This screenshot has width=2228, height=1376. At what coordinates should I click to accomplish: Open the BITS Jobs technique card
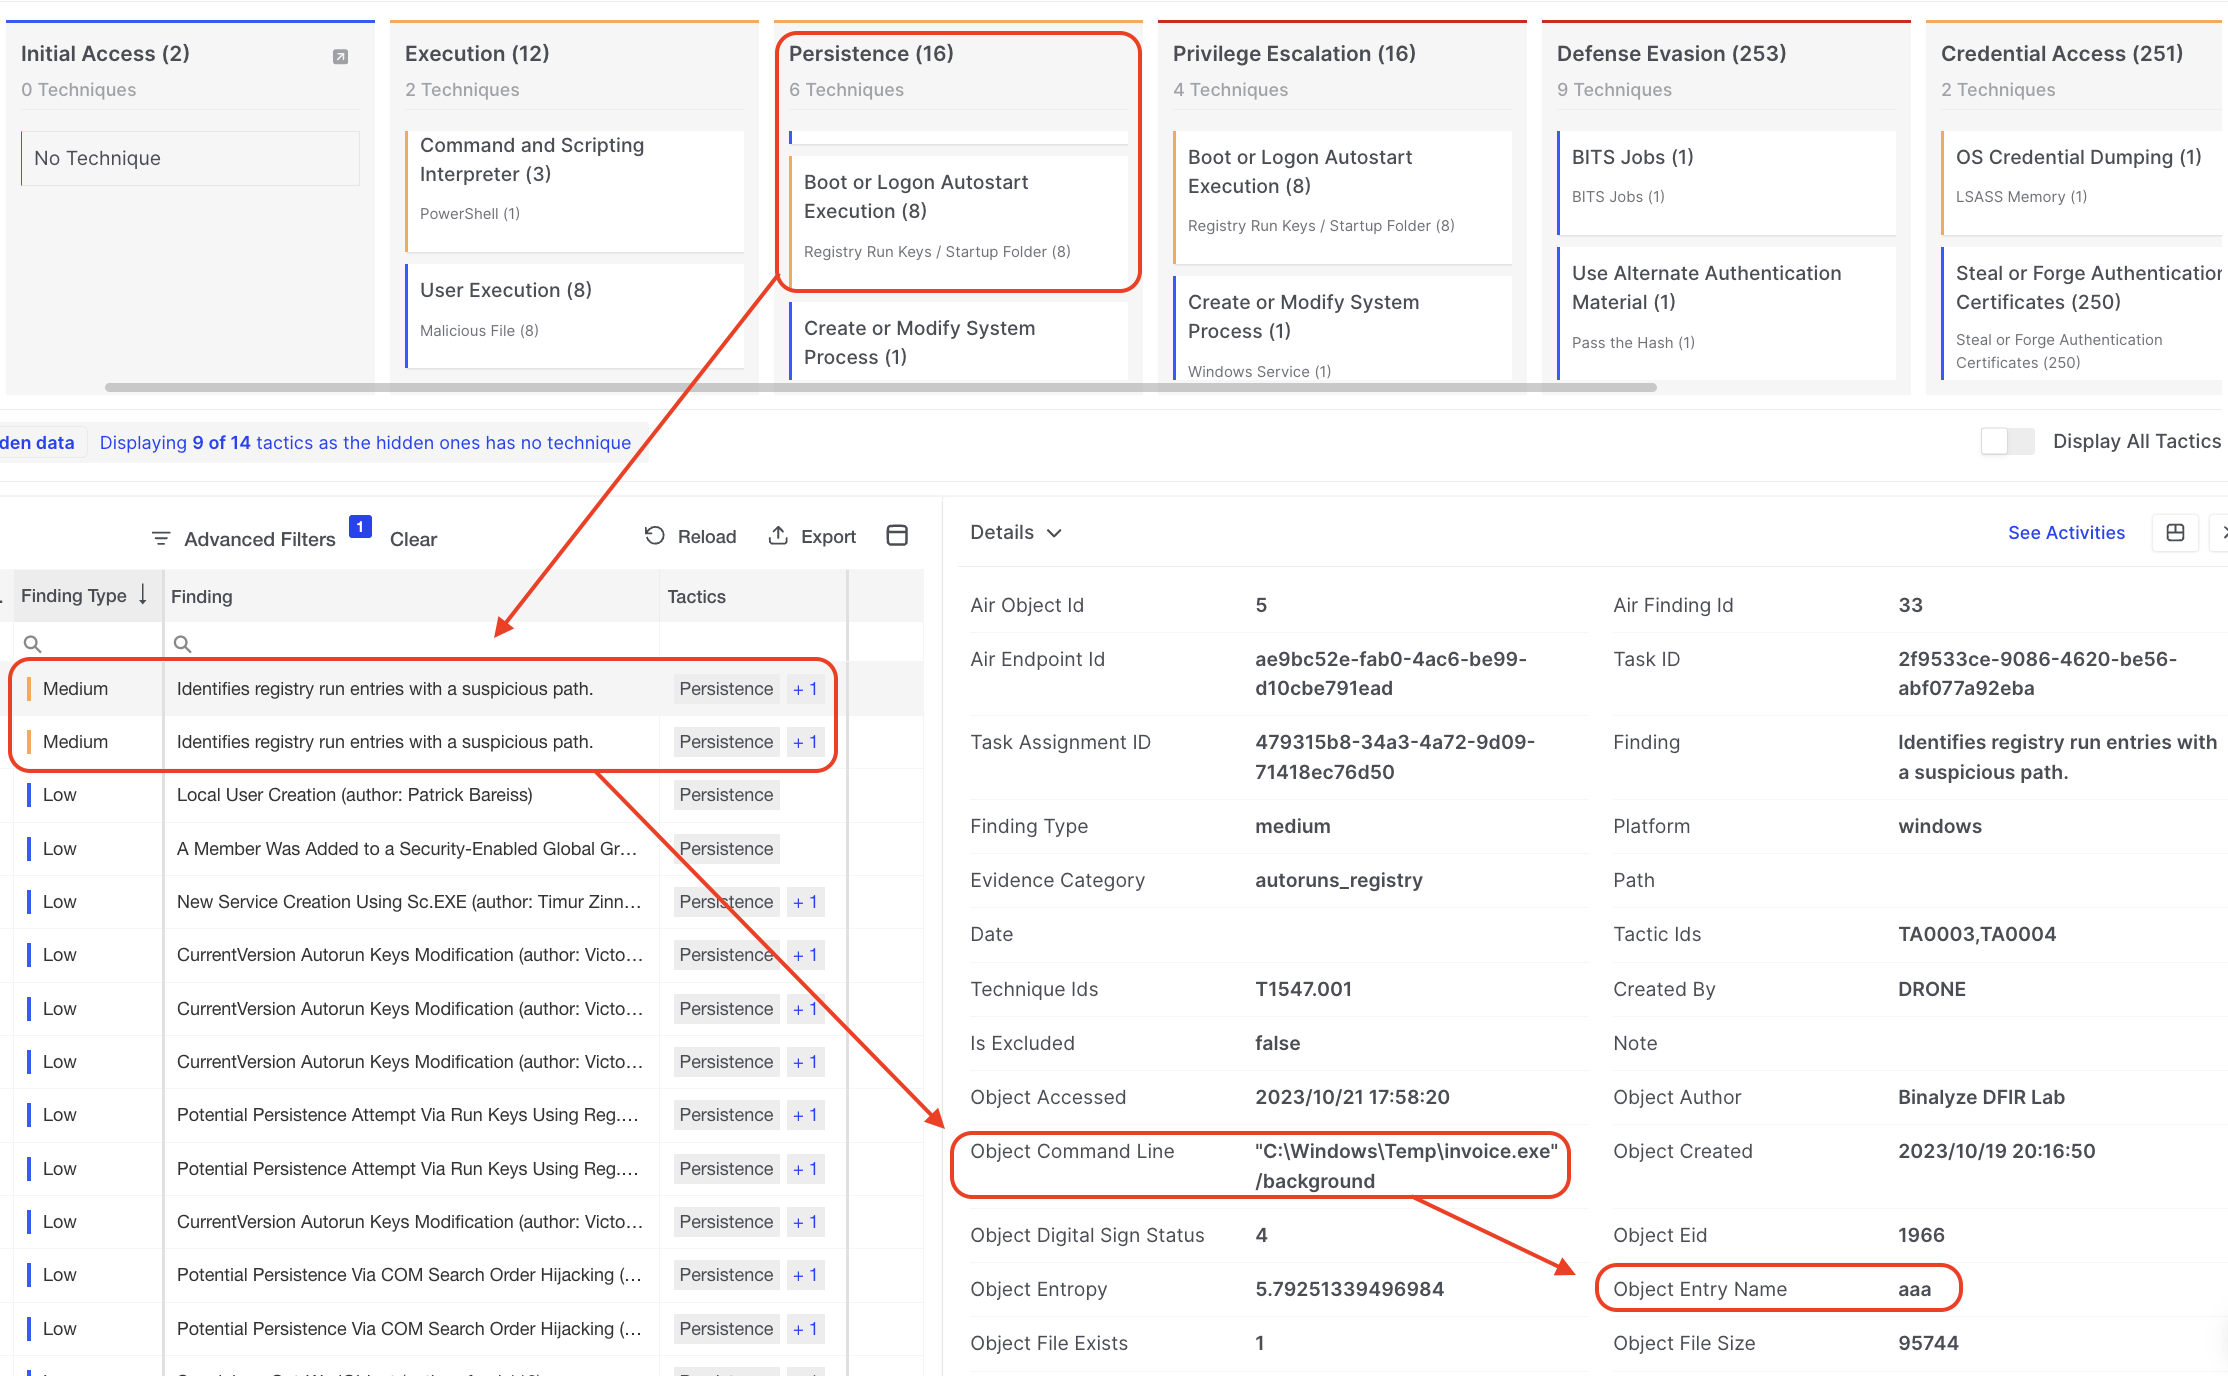tap(1632, 157)
